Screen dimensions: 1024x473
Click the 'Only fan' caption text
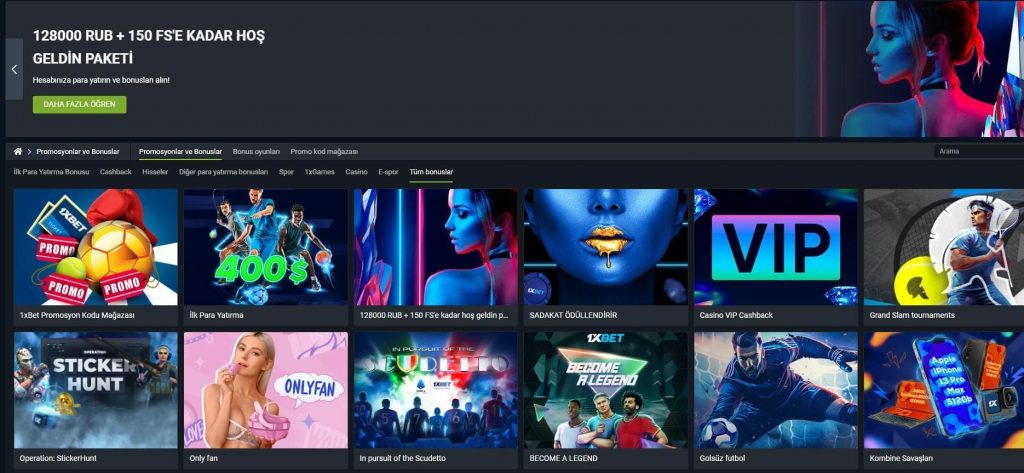(x=204, y=459)
